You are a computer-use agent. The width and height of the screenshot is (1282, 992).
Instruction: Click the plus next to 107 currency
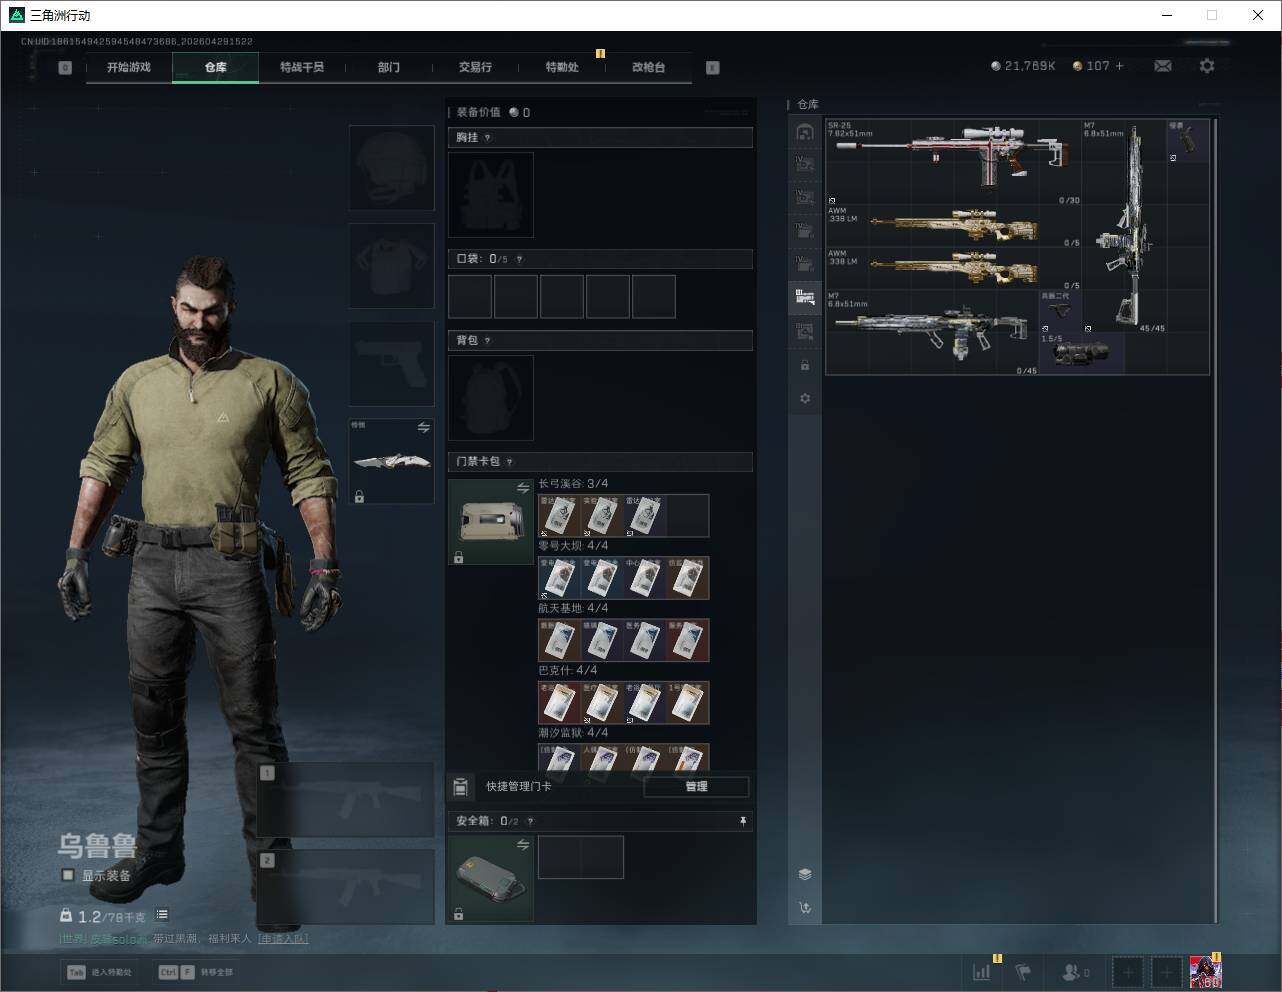click(1119, 66)
